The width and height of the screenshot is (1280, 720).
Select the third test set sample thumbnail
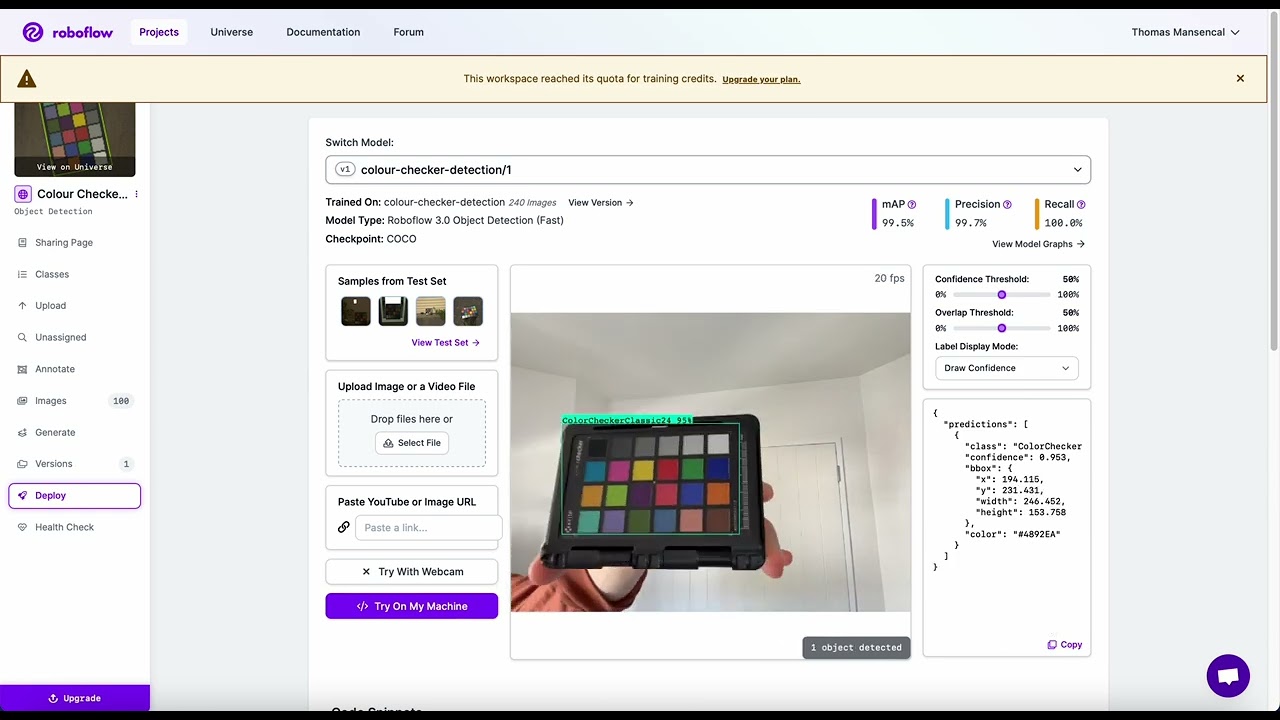[431, 311]
